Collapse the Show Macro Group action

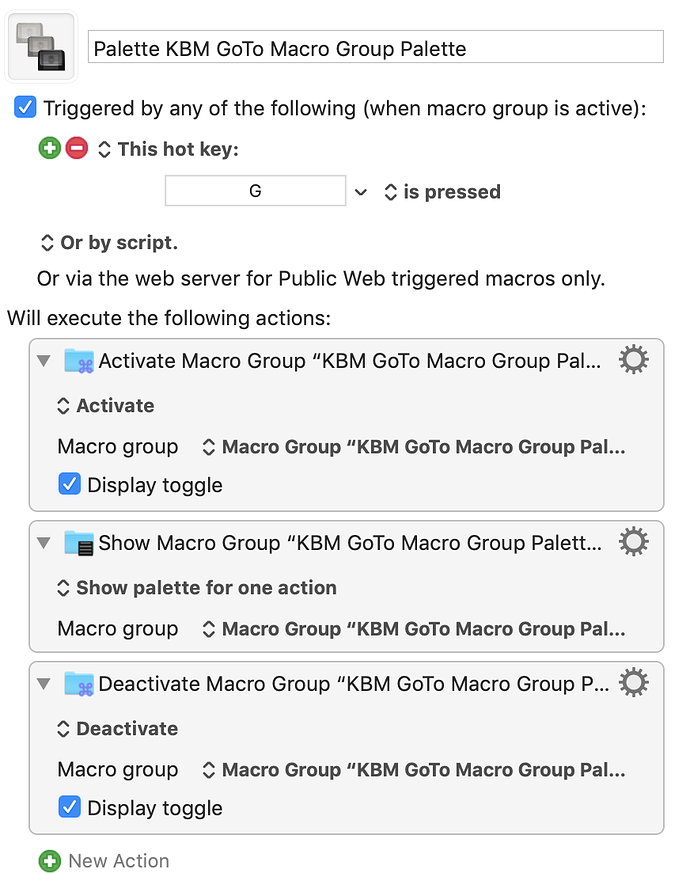pos(44,543)
